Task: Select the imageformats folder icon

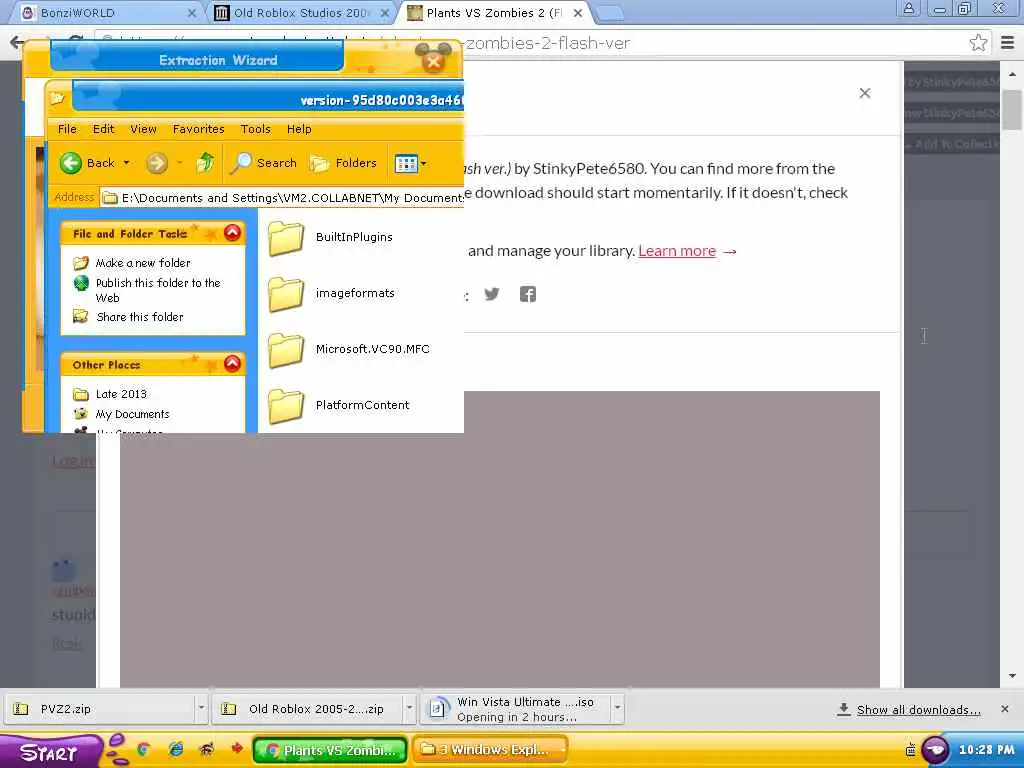Action: [x=286, y=294]
